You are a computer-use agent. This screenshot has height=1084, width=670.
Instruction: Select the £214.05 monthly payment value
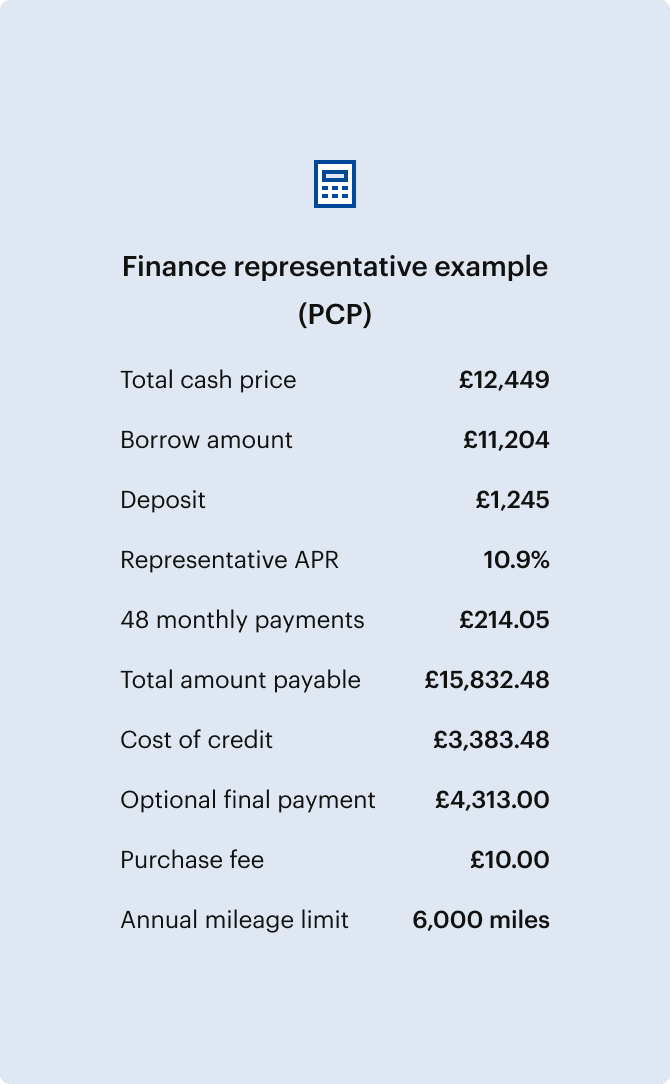504,619
